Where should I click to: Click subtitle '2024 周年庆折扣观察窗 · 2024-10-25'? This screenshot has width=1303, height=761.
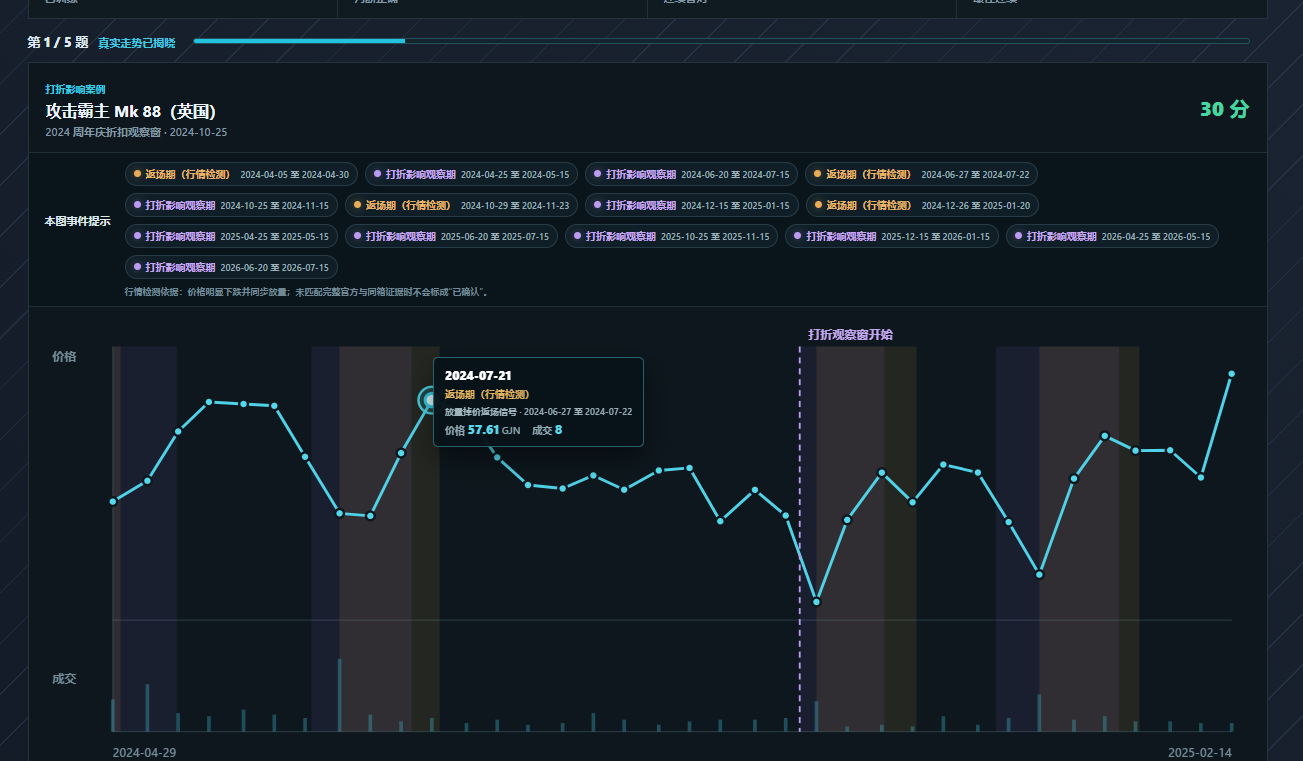pyautogui.click(x=136, y=132)
